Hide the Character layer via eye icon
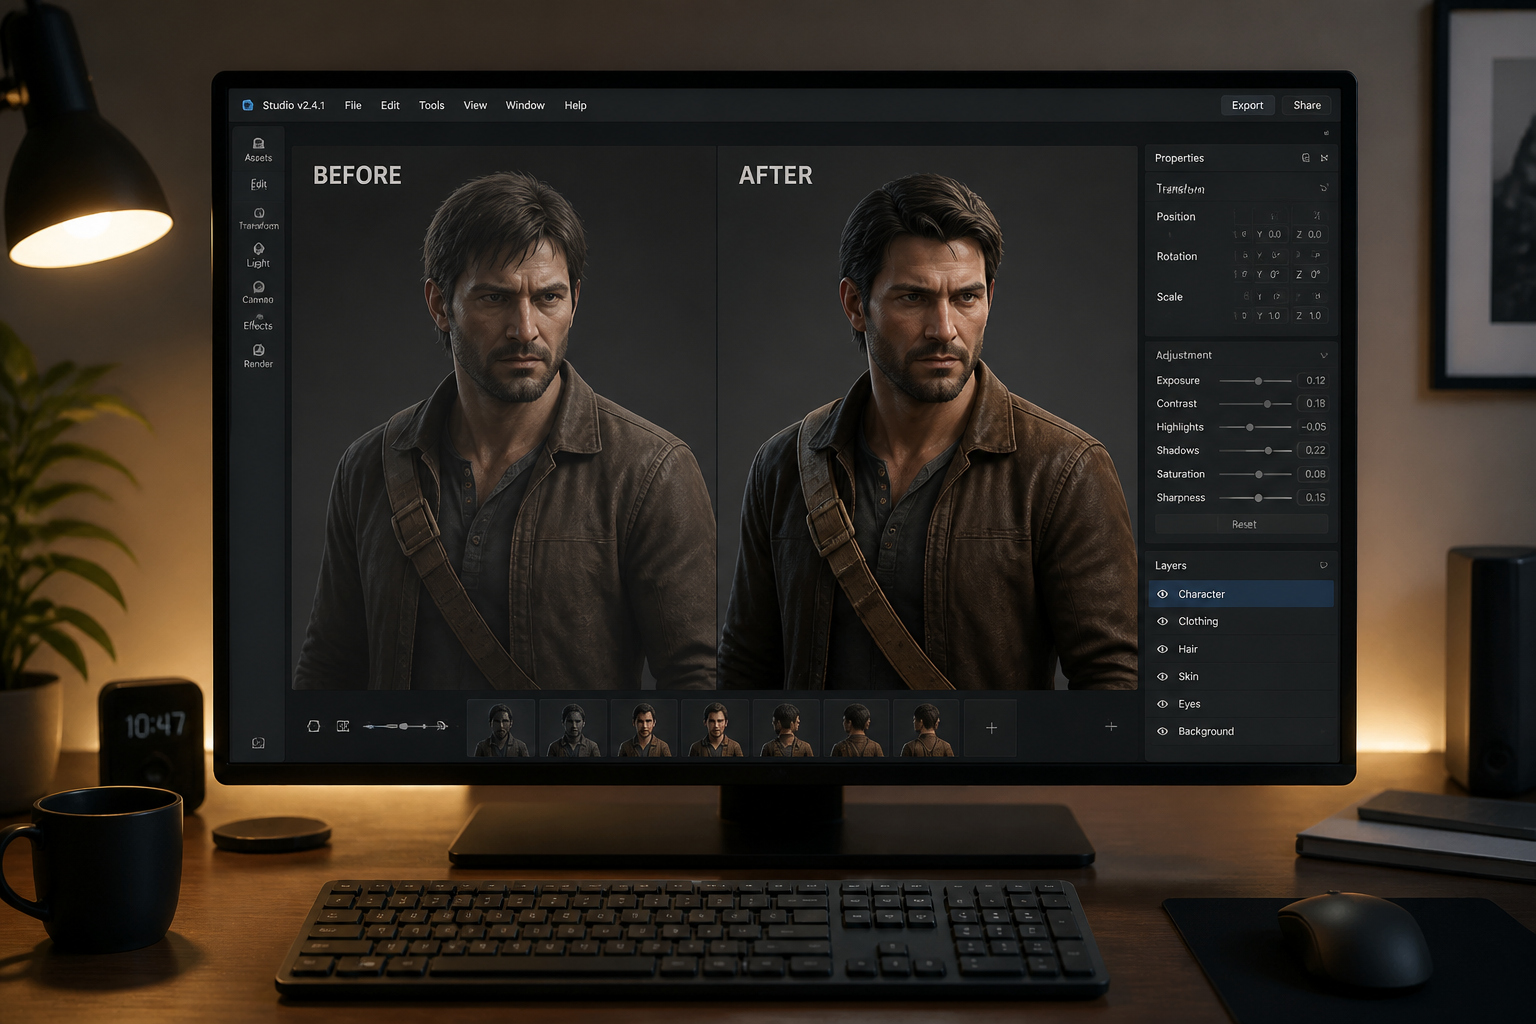This screenshot has width=1536, height=1024. click(1163, 594)
